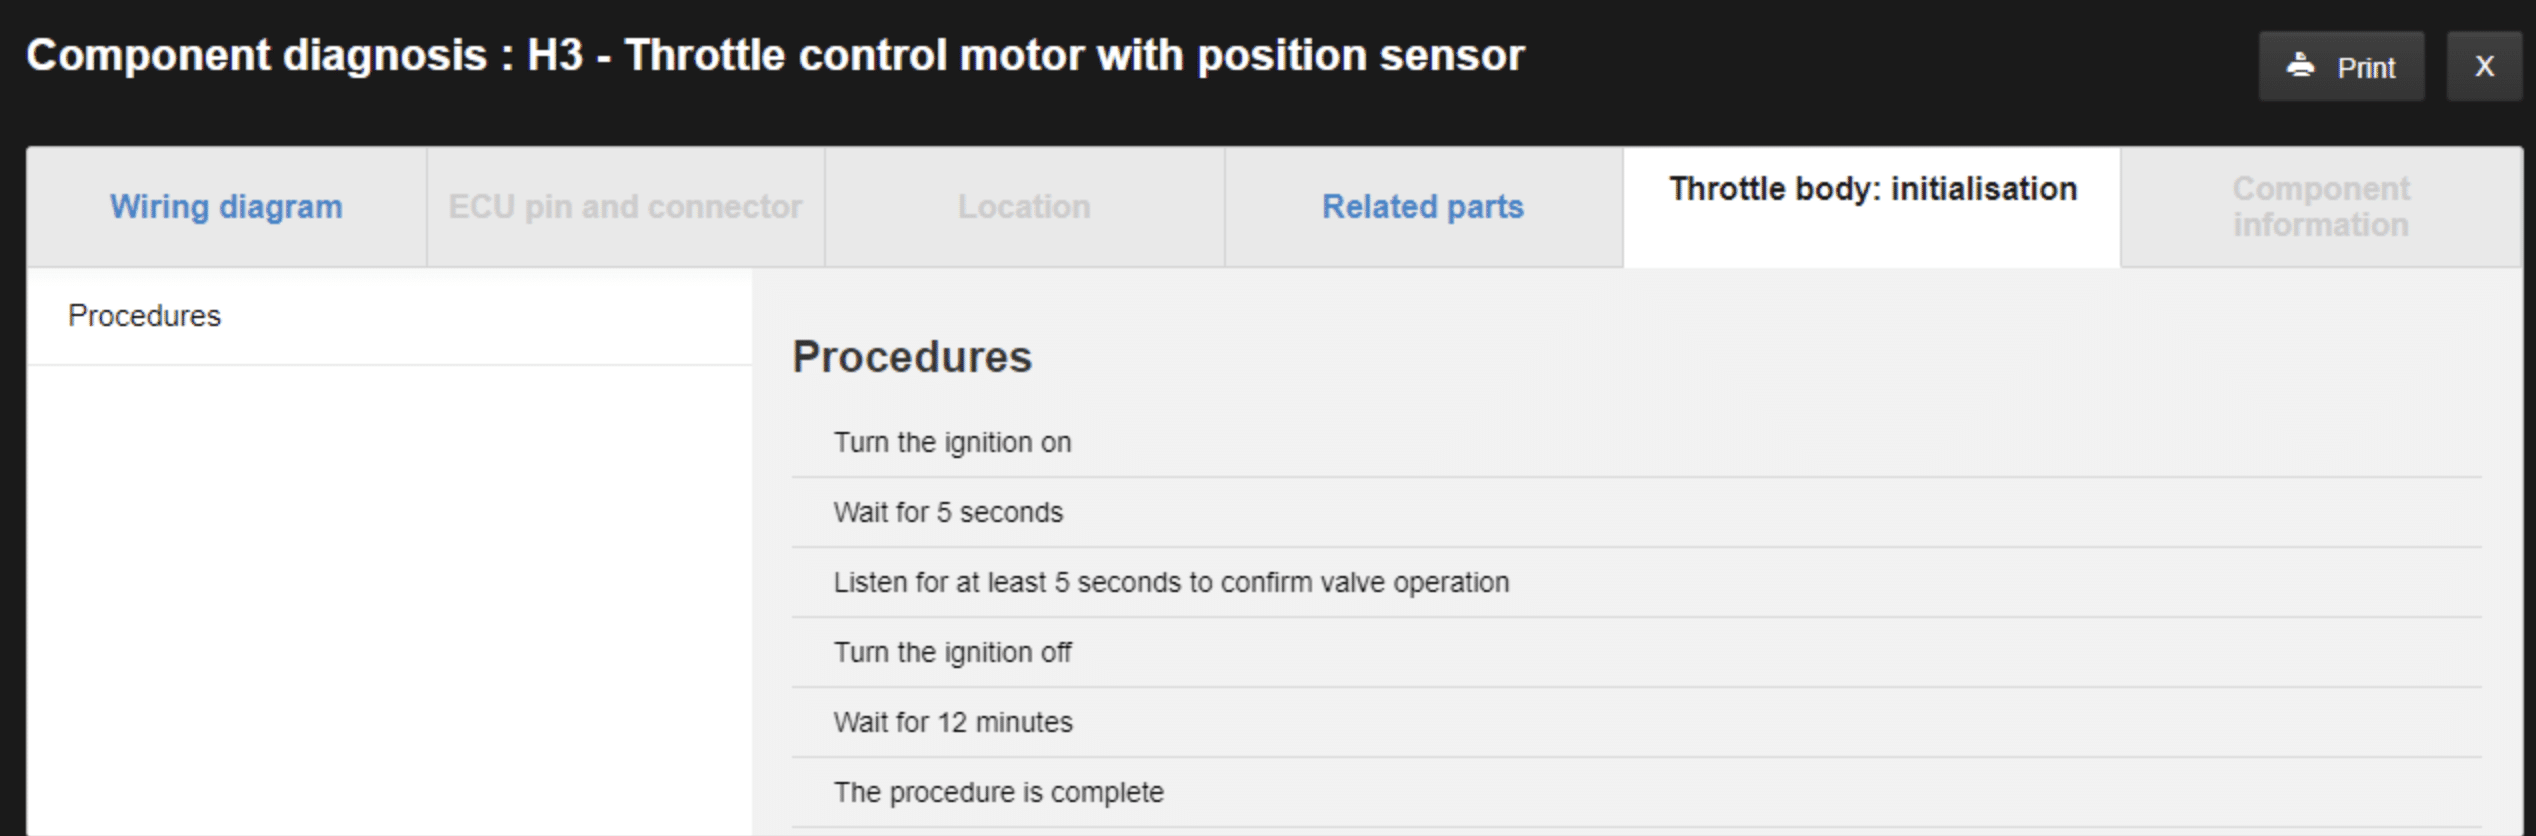Image resolution: width=2536 pixels, height=836 pixels.
Task: Click the Component diagnosis H3 title text
Action: click(x=775, y=56)
